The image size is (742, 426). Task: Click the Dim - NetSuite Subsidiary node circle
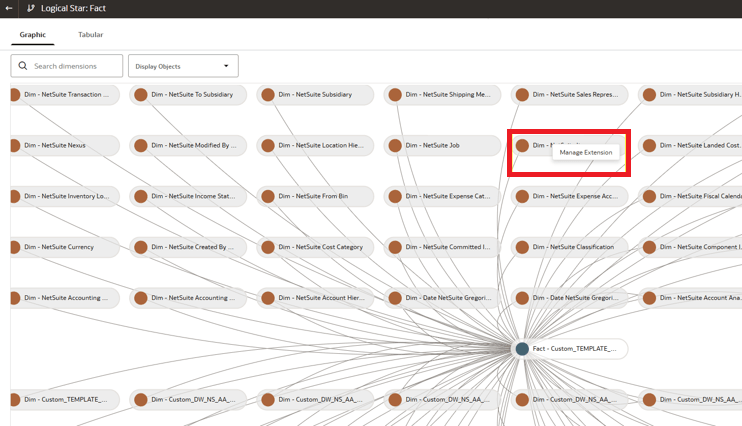[x=268, y=95]
